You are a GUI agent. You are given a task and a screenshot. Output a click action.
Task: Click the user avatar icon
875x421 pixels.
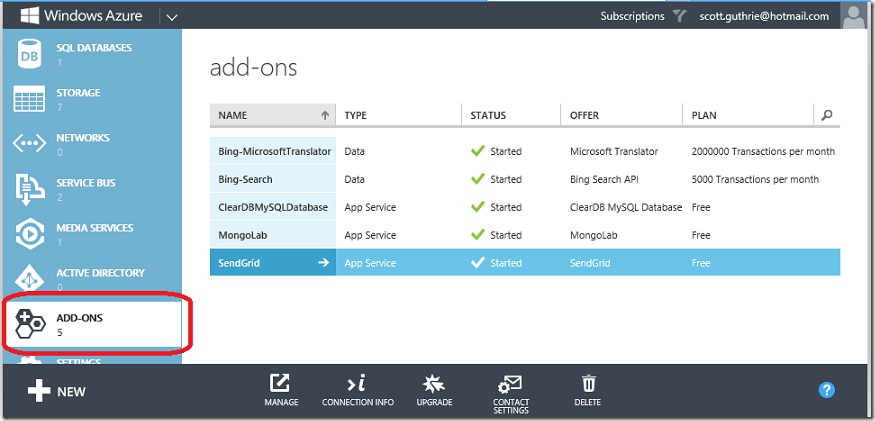[x=855, y=17]
